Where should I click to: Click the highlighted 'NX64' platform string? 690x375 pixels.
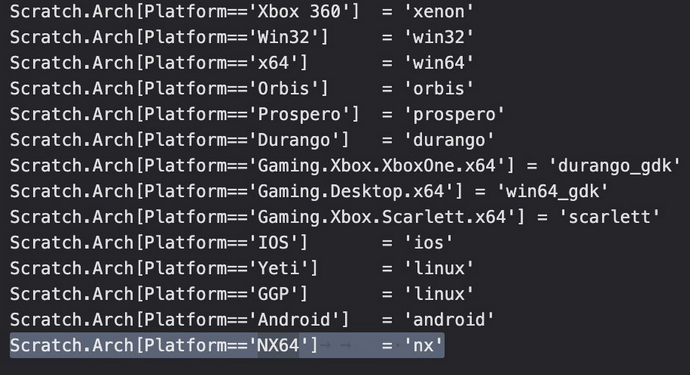pos(278,346)
